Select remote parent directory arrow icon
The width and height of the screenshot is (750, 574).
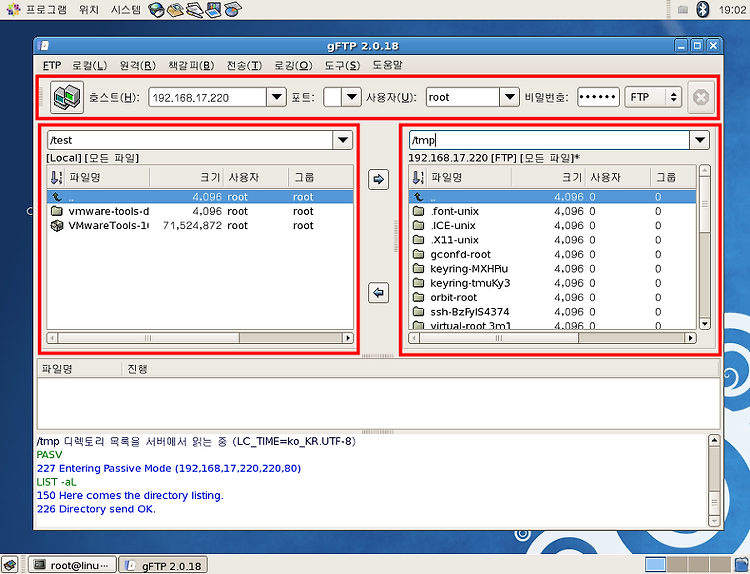419,197
